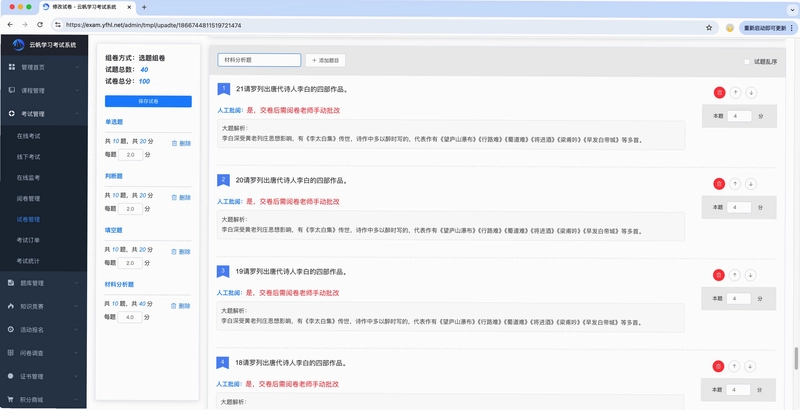The width and height of the screenshot is (800, 410).
Task: Click the 题库管理 icon in sidebar
Action: pyautogui.click(x=11, y=283)
